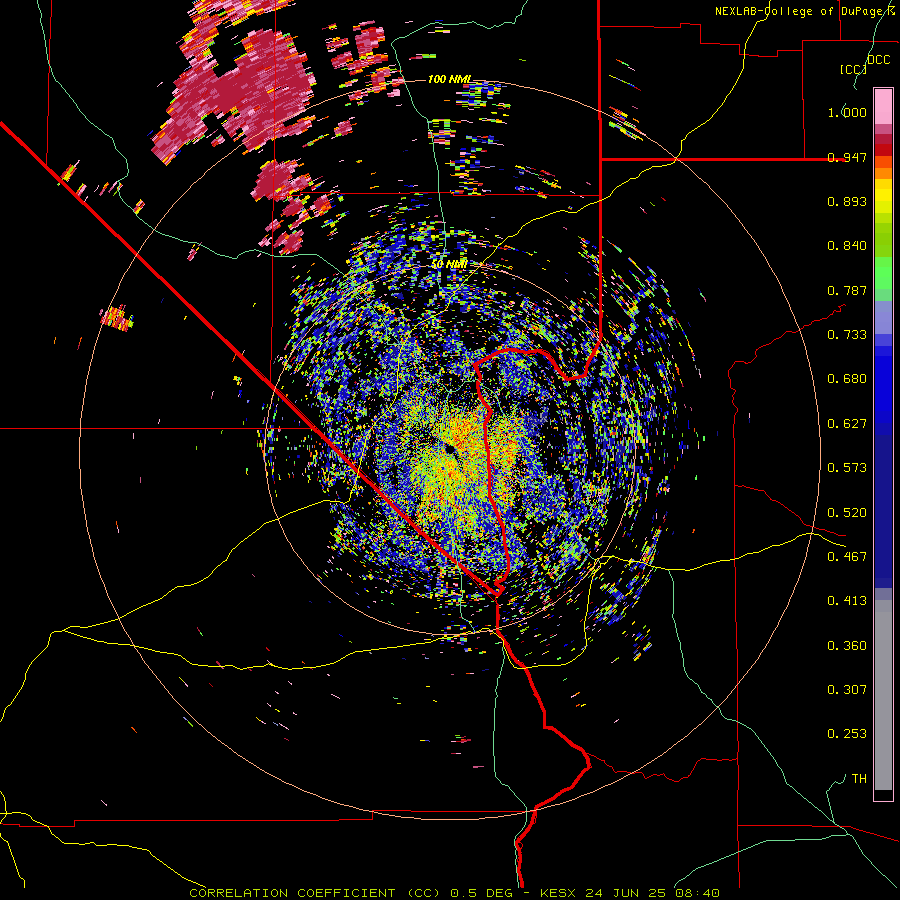This screenshot has width=900, height=900.
Task: Click the 0.467 scale value
Action: click(x=847, y=557)
